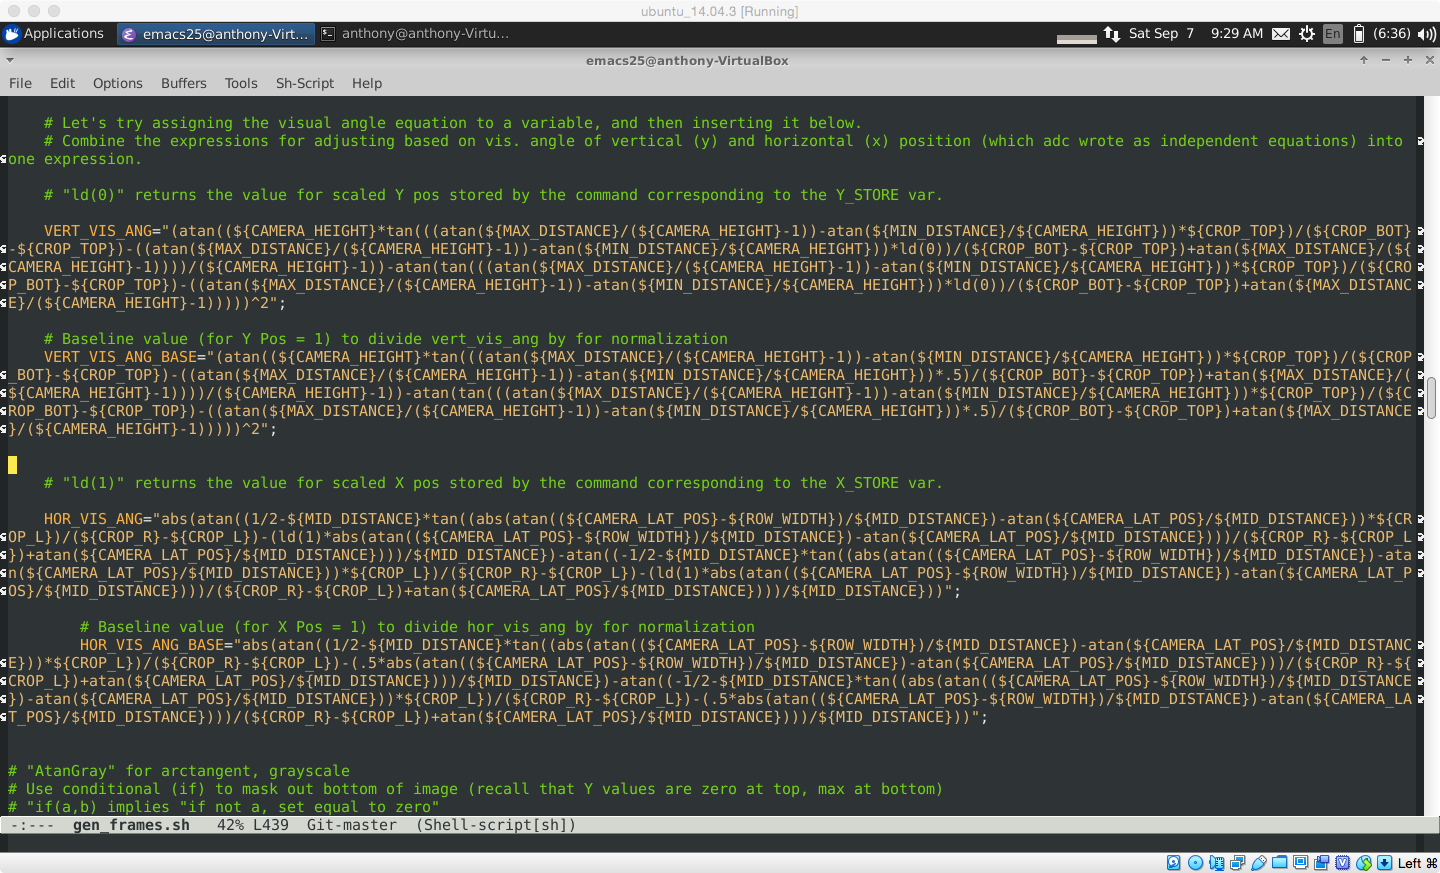
Task: Toggle the window shade up-arrow button
Action: click(x=1363, y=60)
